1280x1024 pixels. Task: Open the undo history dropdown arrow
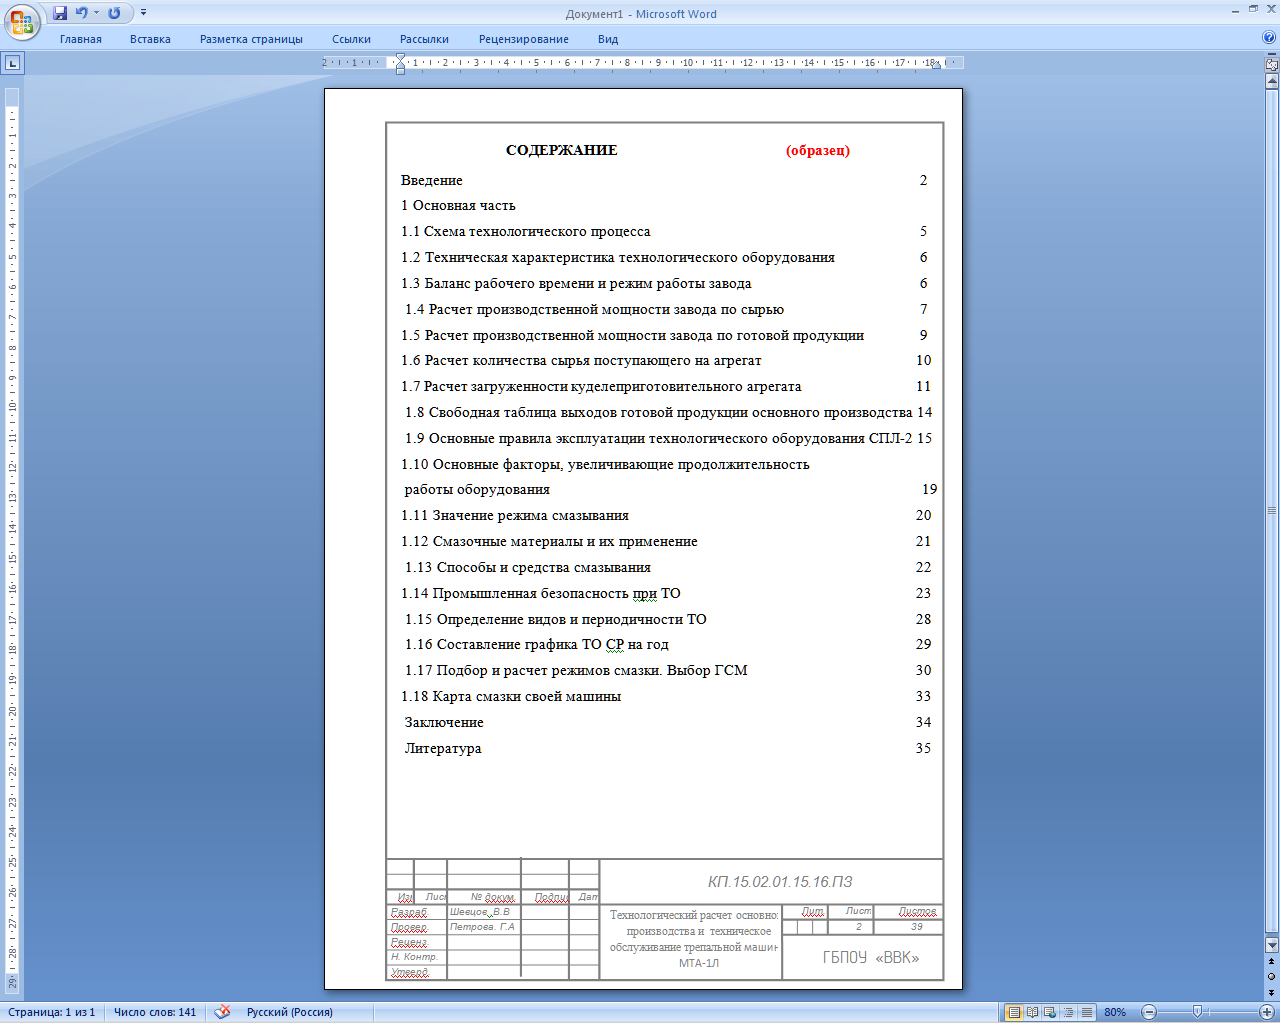click(96, 13)
